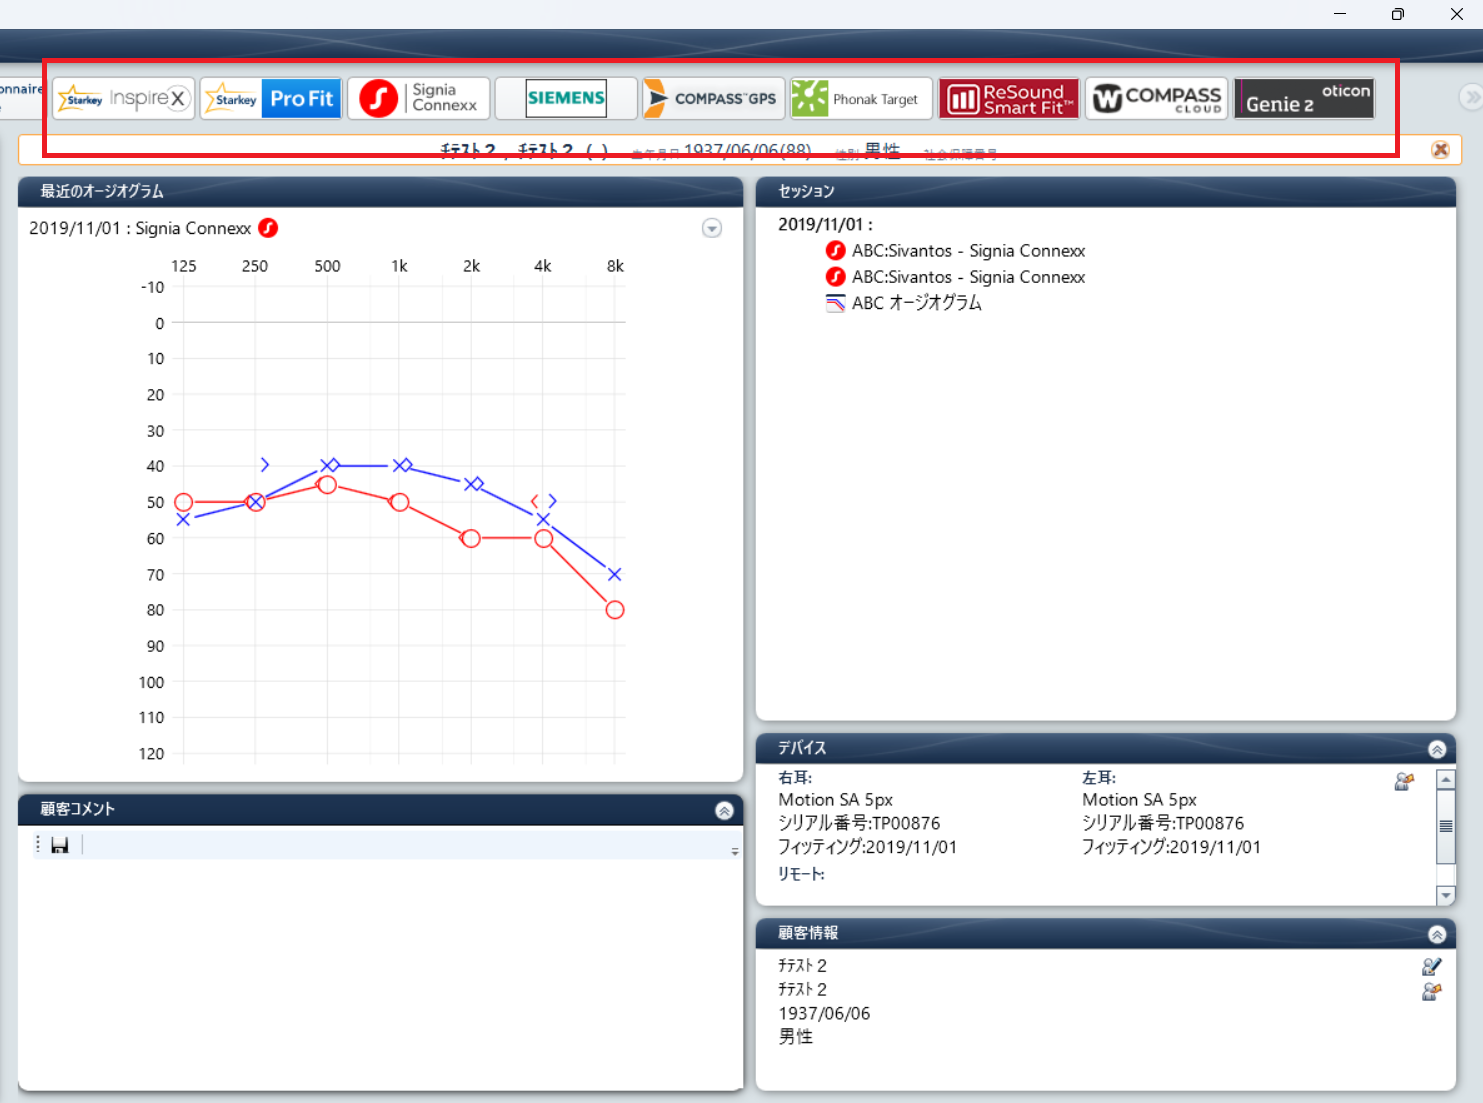Screen dimensions: 1483x1103
Task: Collapse the デバイス panel
Action: [x=1437, y=749]
